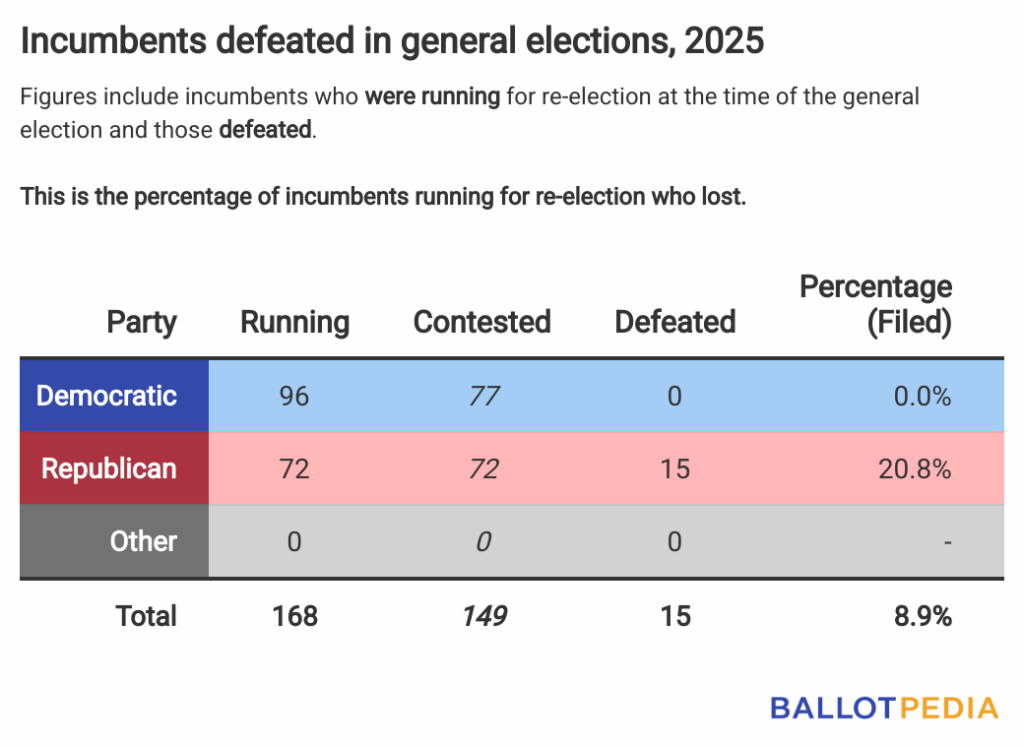The width and height of the screenshot is (1024, 746).
Task: Click the Democratic contested value 77
Action: click(484, 396)
